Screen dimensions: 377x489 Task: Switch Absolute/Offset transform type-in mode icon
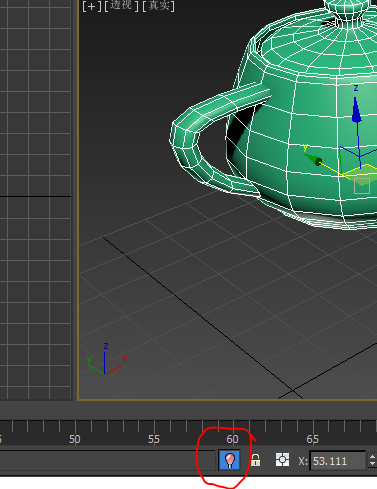[282, 460]
